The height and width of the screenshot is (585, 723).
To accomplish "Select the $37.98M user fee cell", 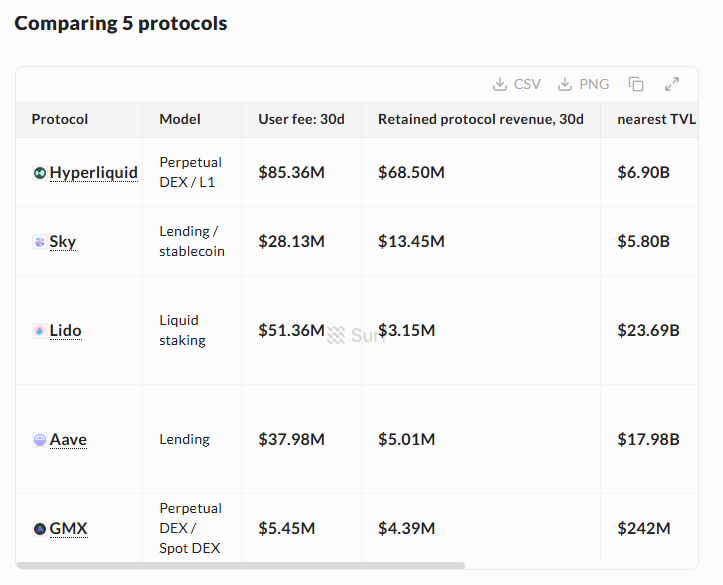I will click(302, 439).
